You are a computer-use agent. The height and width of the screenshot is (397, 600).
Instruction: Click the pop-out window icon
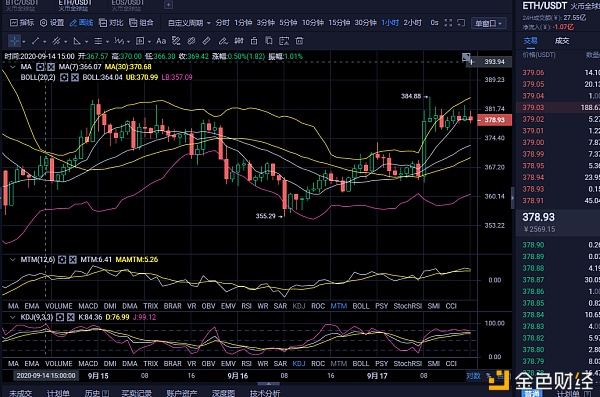[461, 23]
